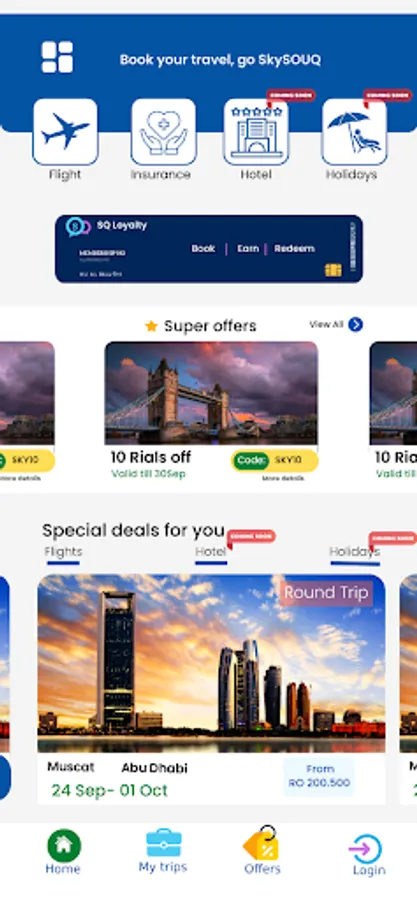Click the Round Trip label on deal
The height and width of the screenshot is (900, 417).
[x=326, y=593]
